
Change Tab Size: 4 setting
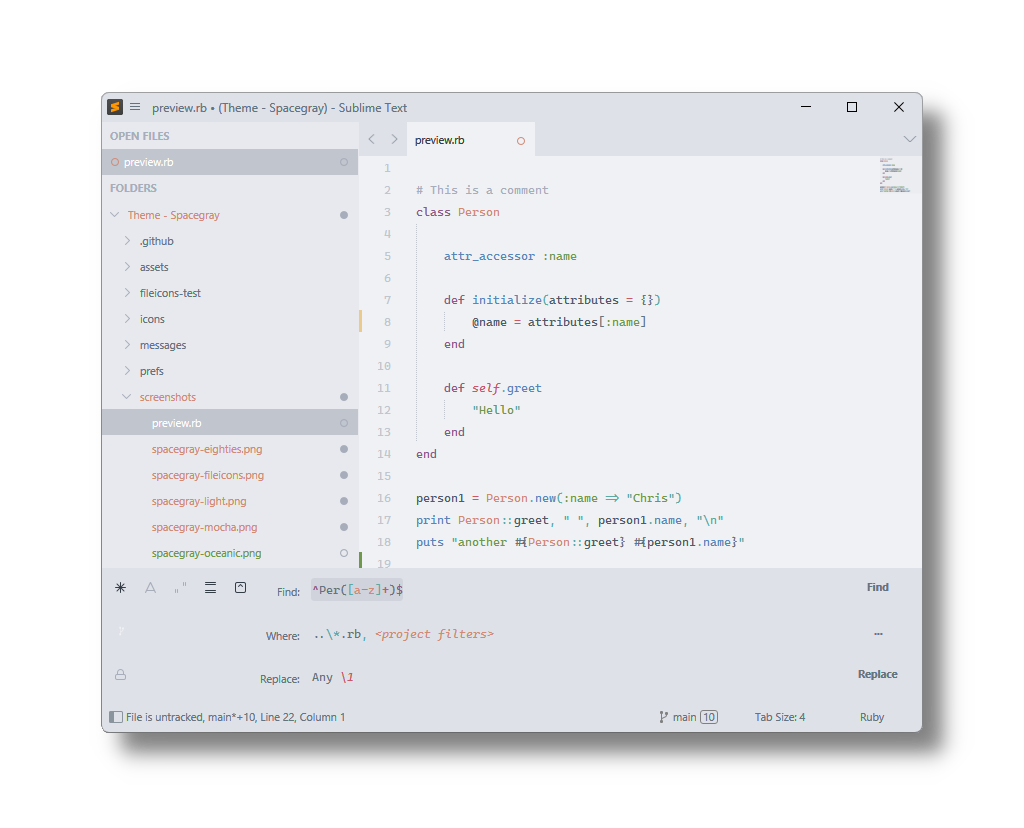[780, 717]
